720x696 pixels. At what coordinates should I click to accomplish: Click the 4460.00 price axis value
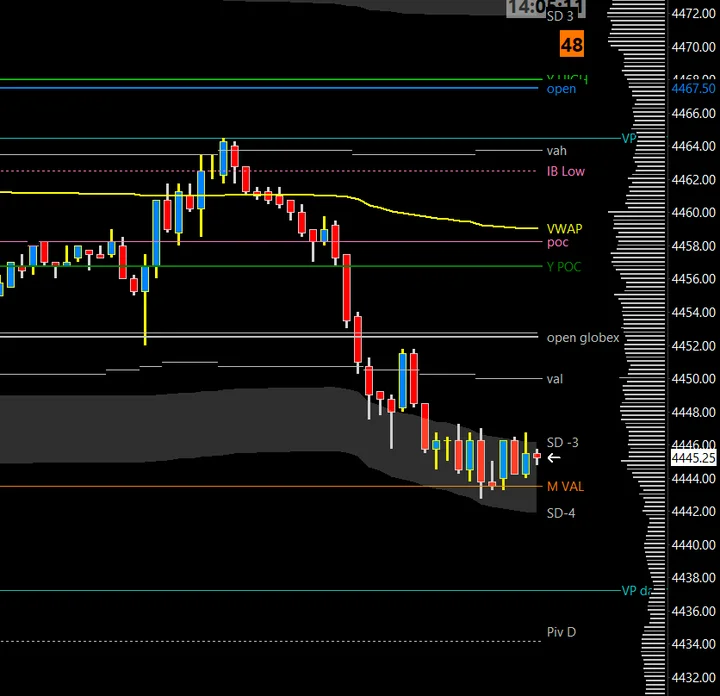[693, 213]
